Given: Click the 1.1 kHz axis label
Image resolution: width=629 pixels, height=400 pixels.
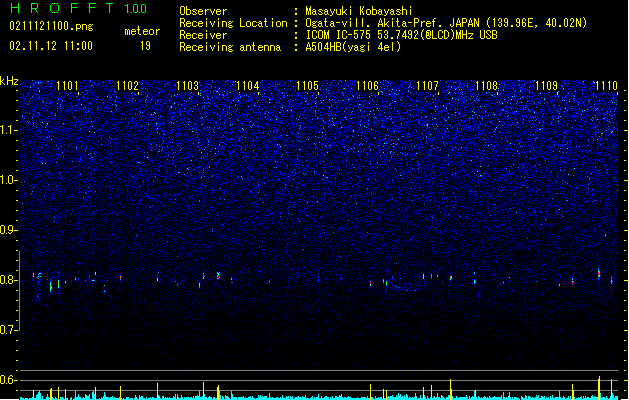Looking at the screenshot, I should 8,130.
